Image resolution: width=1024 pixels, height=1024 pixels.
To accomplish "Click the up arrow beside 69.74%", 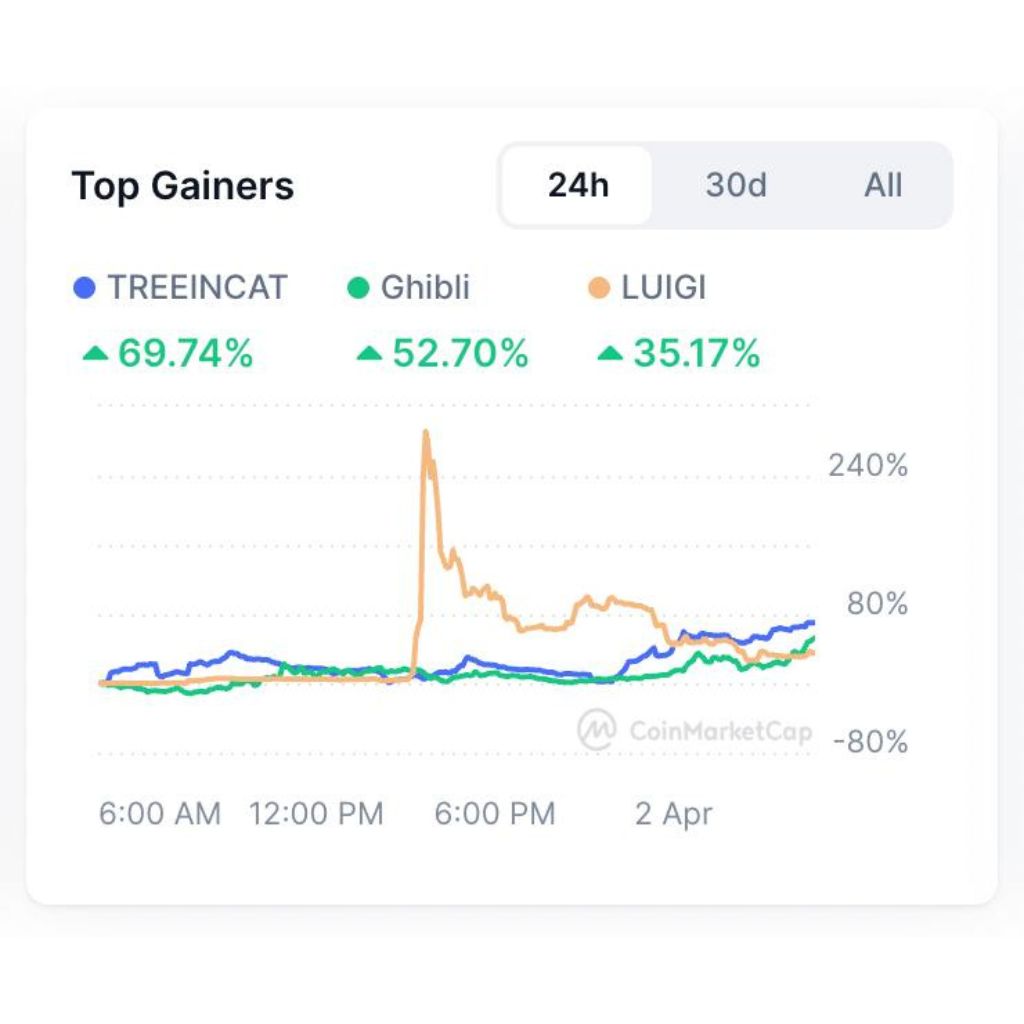I will pyautogui.click(x=95, y=353).
